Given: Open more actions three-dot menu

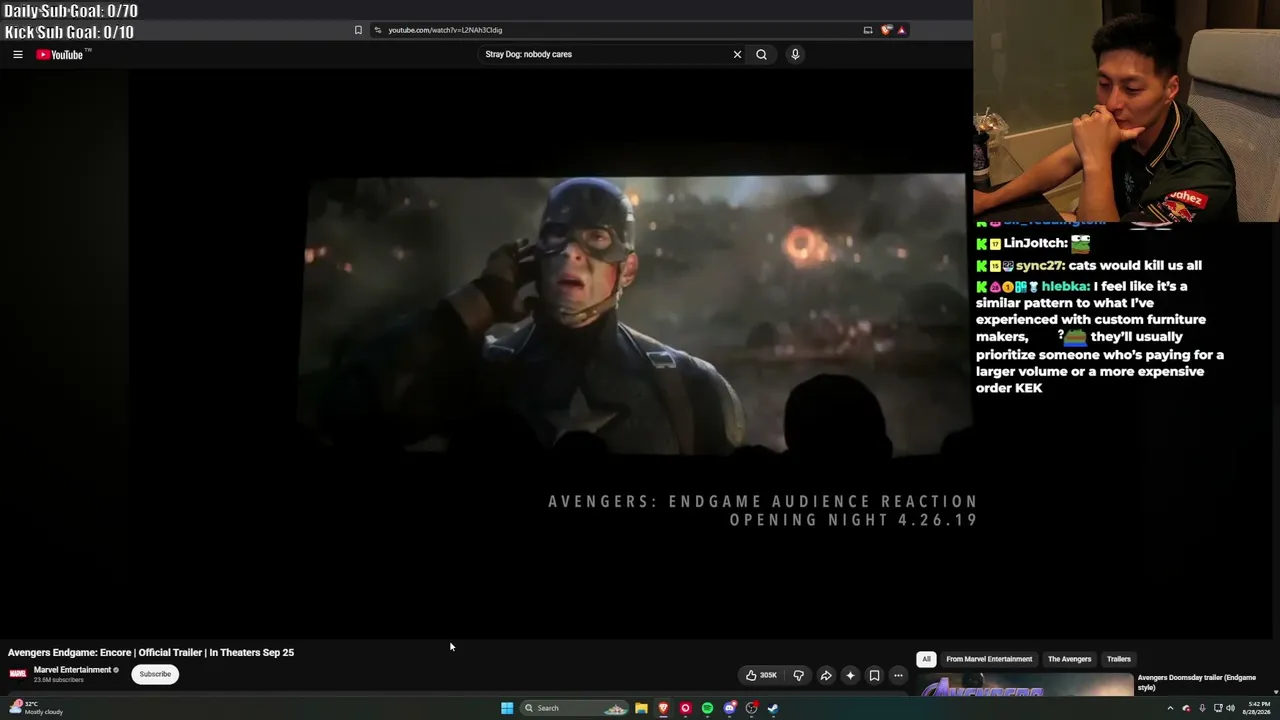Looking at the screenshot, I should tap(898, 675).
